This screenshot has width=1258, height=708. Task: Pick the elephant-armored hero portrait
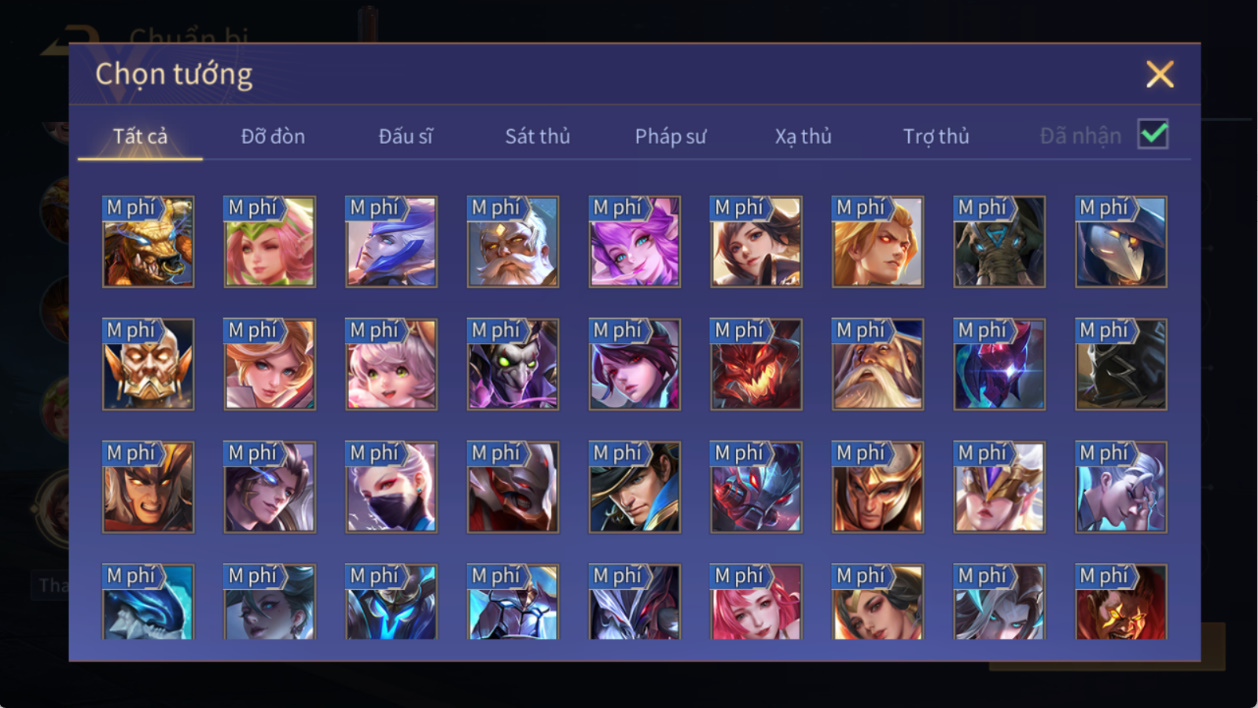coord(999,242)
